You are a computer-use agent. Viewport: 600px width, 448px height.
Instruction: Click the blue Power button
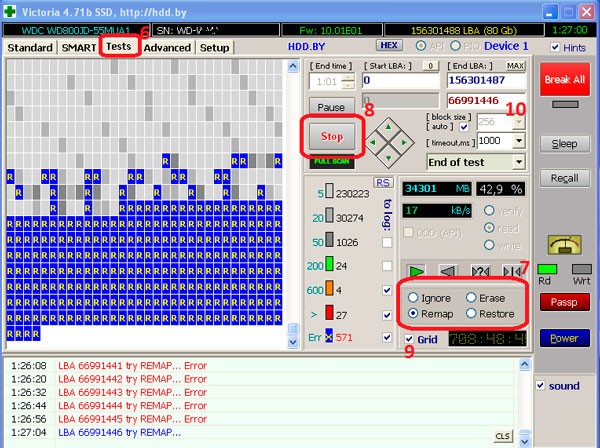(564, 338)
